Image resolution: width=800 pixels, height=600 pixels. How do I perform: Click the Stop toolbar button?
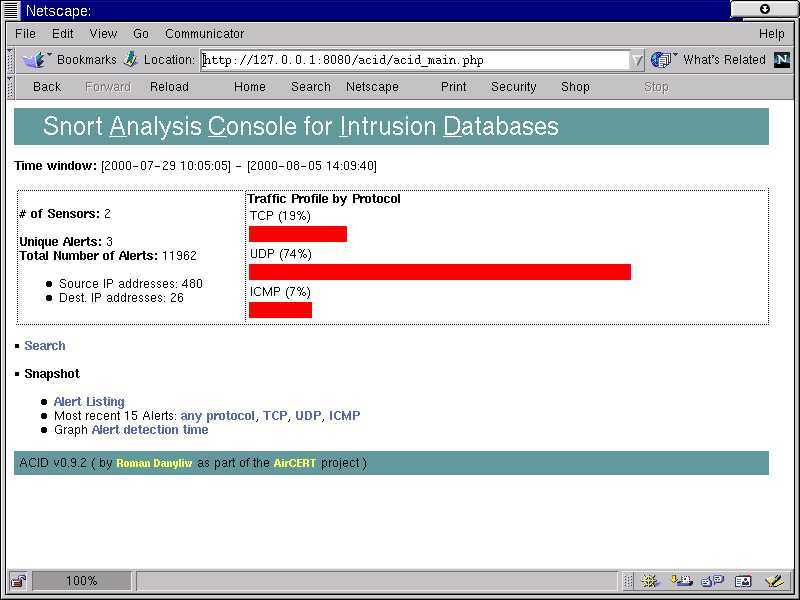[x=656, y=87]
